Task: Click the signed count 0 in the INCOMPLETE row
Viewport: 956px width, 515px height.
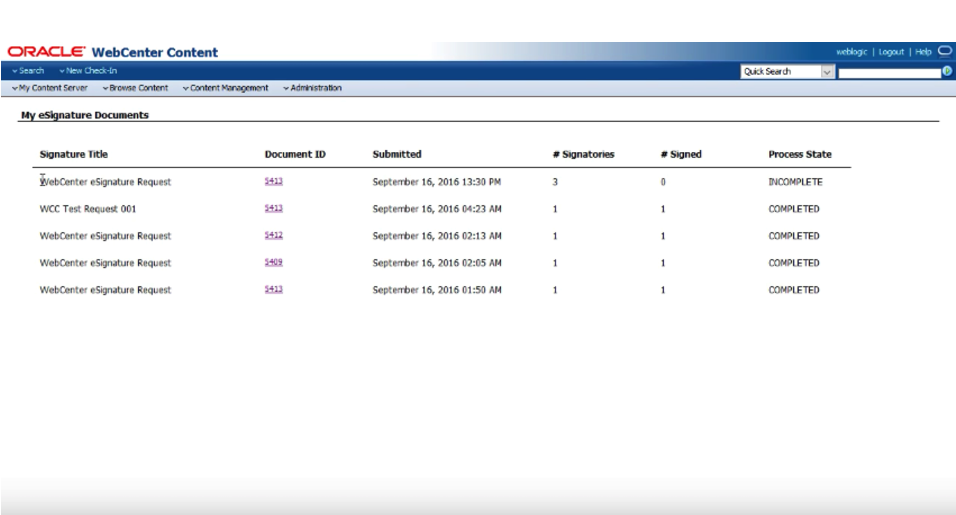Action: pyautogui.click(x=663, y=182)
